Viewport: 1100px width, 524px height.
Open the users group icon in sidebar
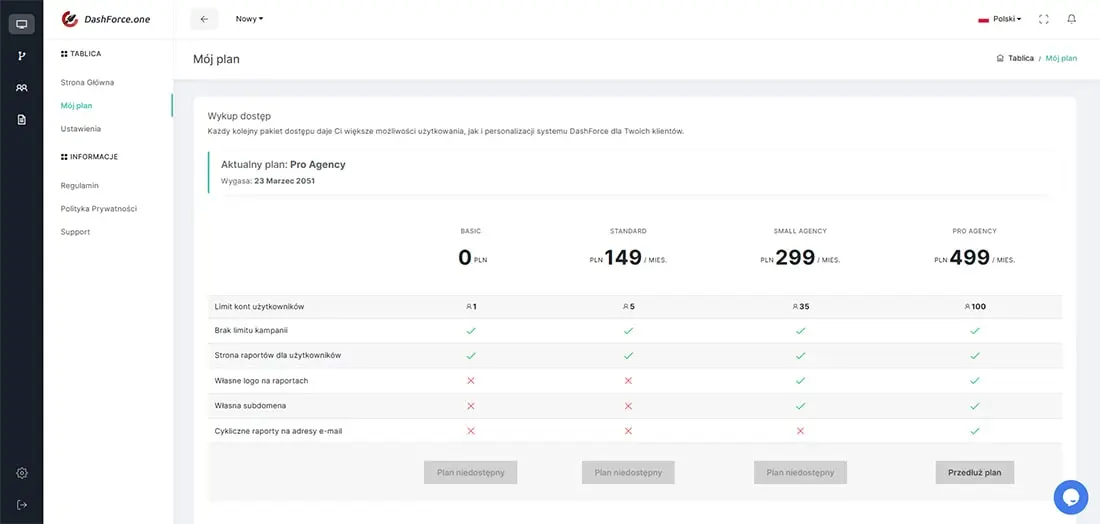(22, 88)
